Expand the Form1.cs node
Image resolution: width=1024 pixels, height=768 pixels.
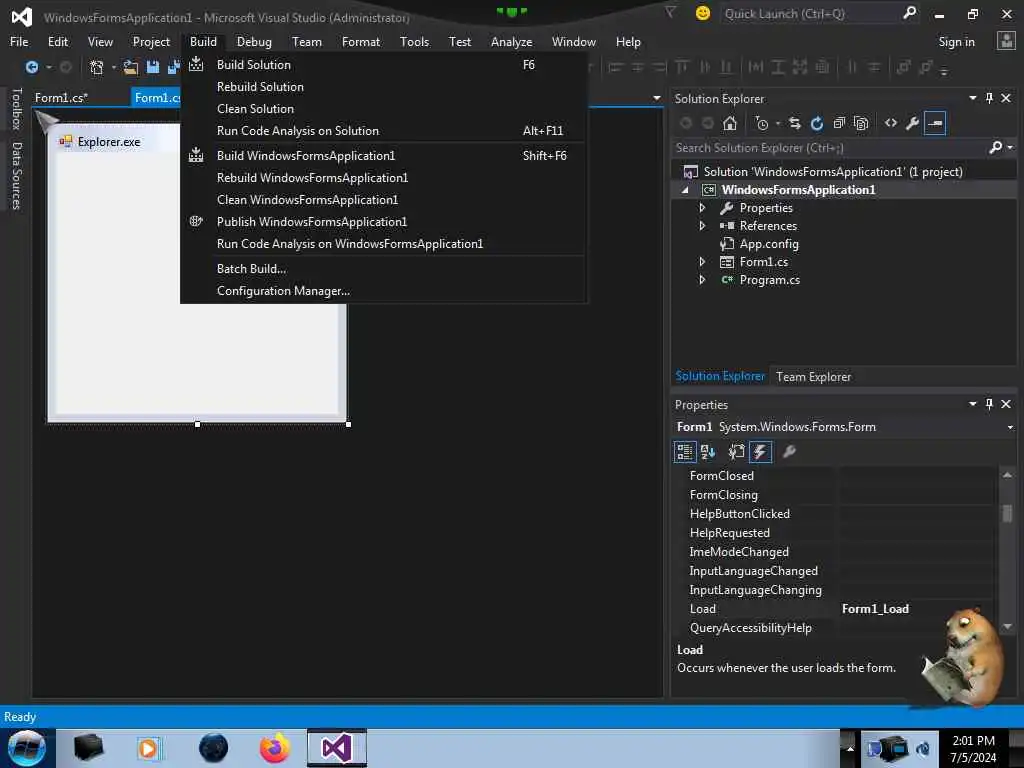[x=702, y=262]
